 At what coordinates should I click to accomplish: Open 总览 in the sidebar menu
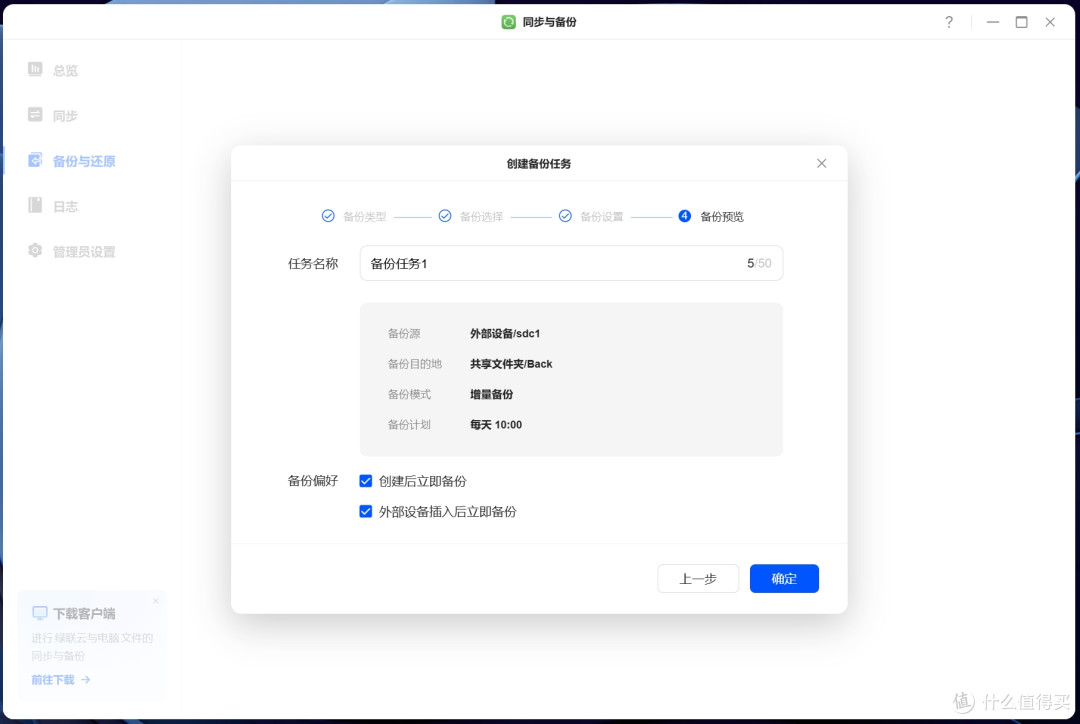[65, 70]
